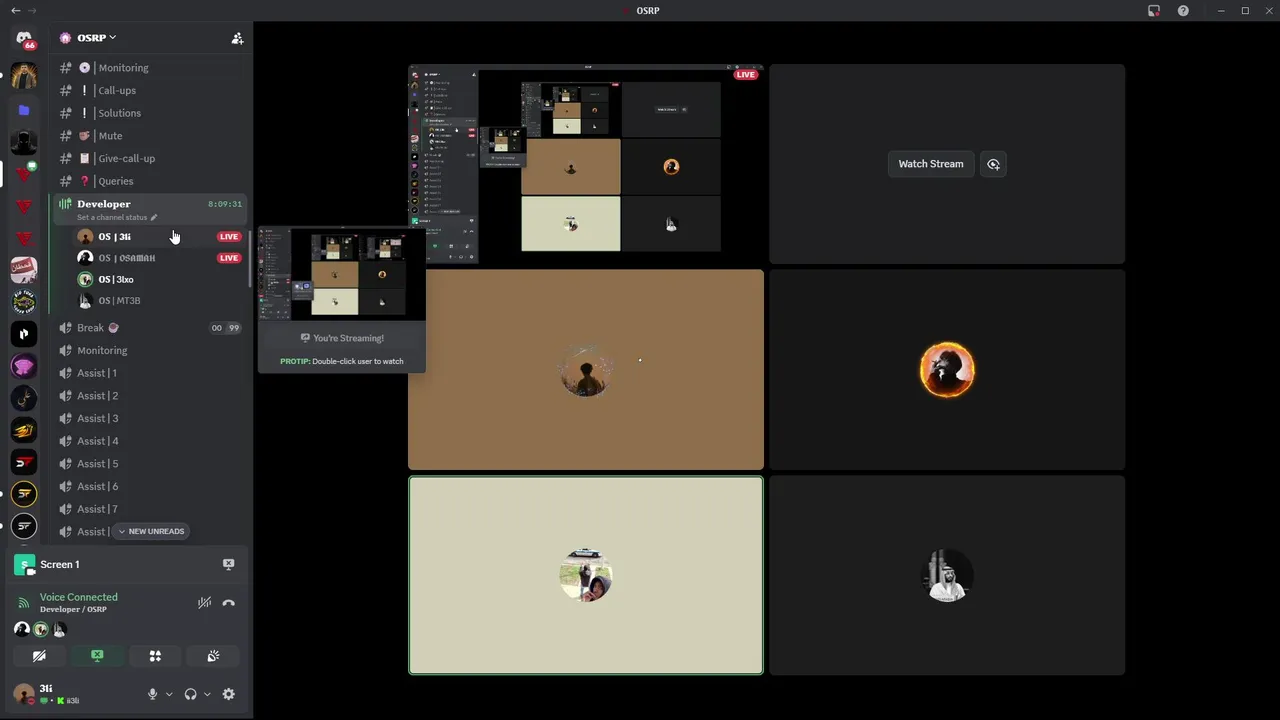The width and height of the screenshot is (1280, 720).
Task: Open the Give-call-up text channel
Action: 150,158
